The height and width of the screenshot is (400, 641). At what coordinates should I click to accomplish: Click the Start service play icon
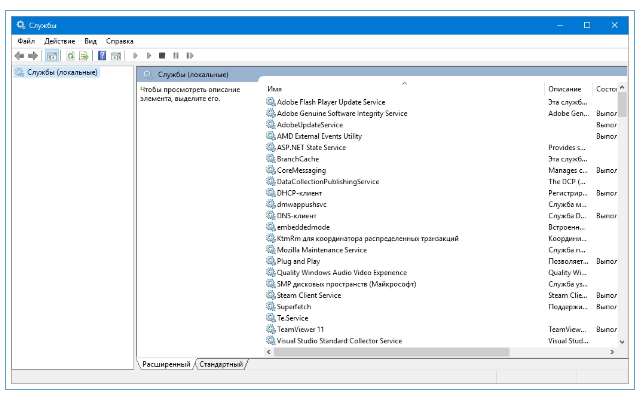(135, 56)
